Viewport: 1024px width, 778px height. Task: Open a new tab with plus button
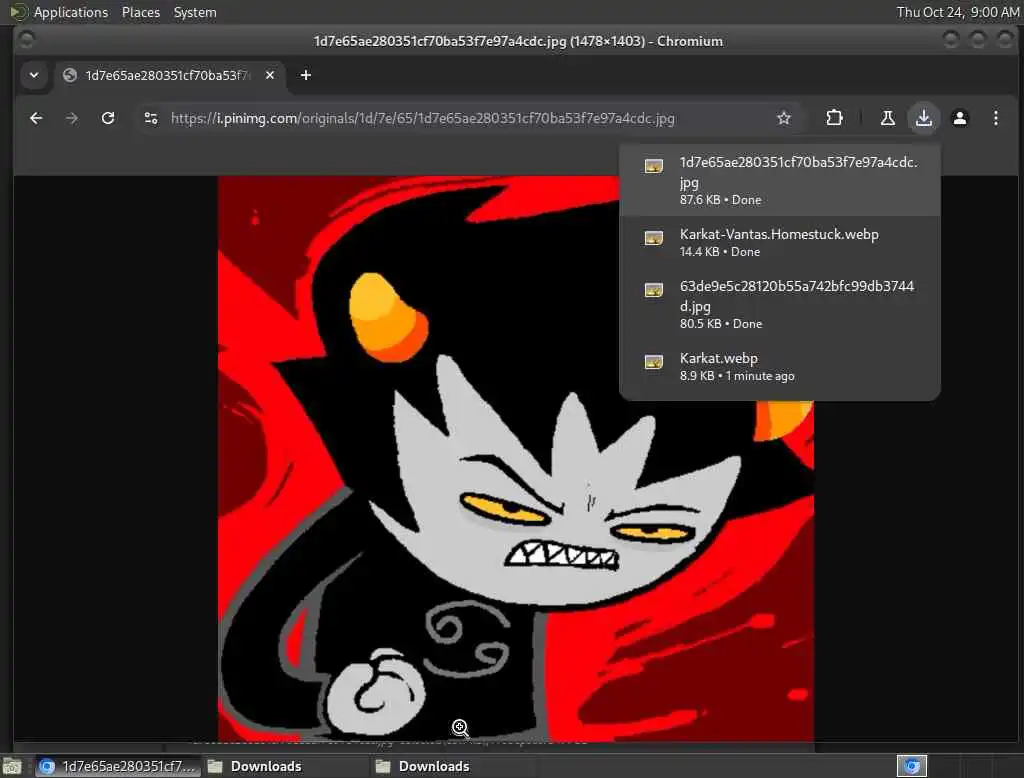306,75
